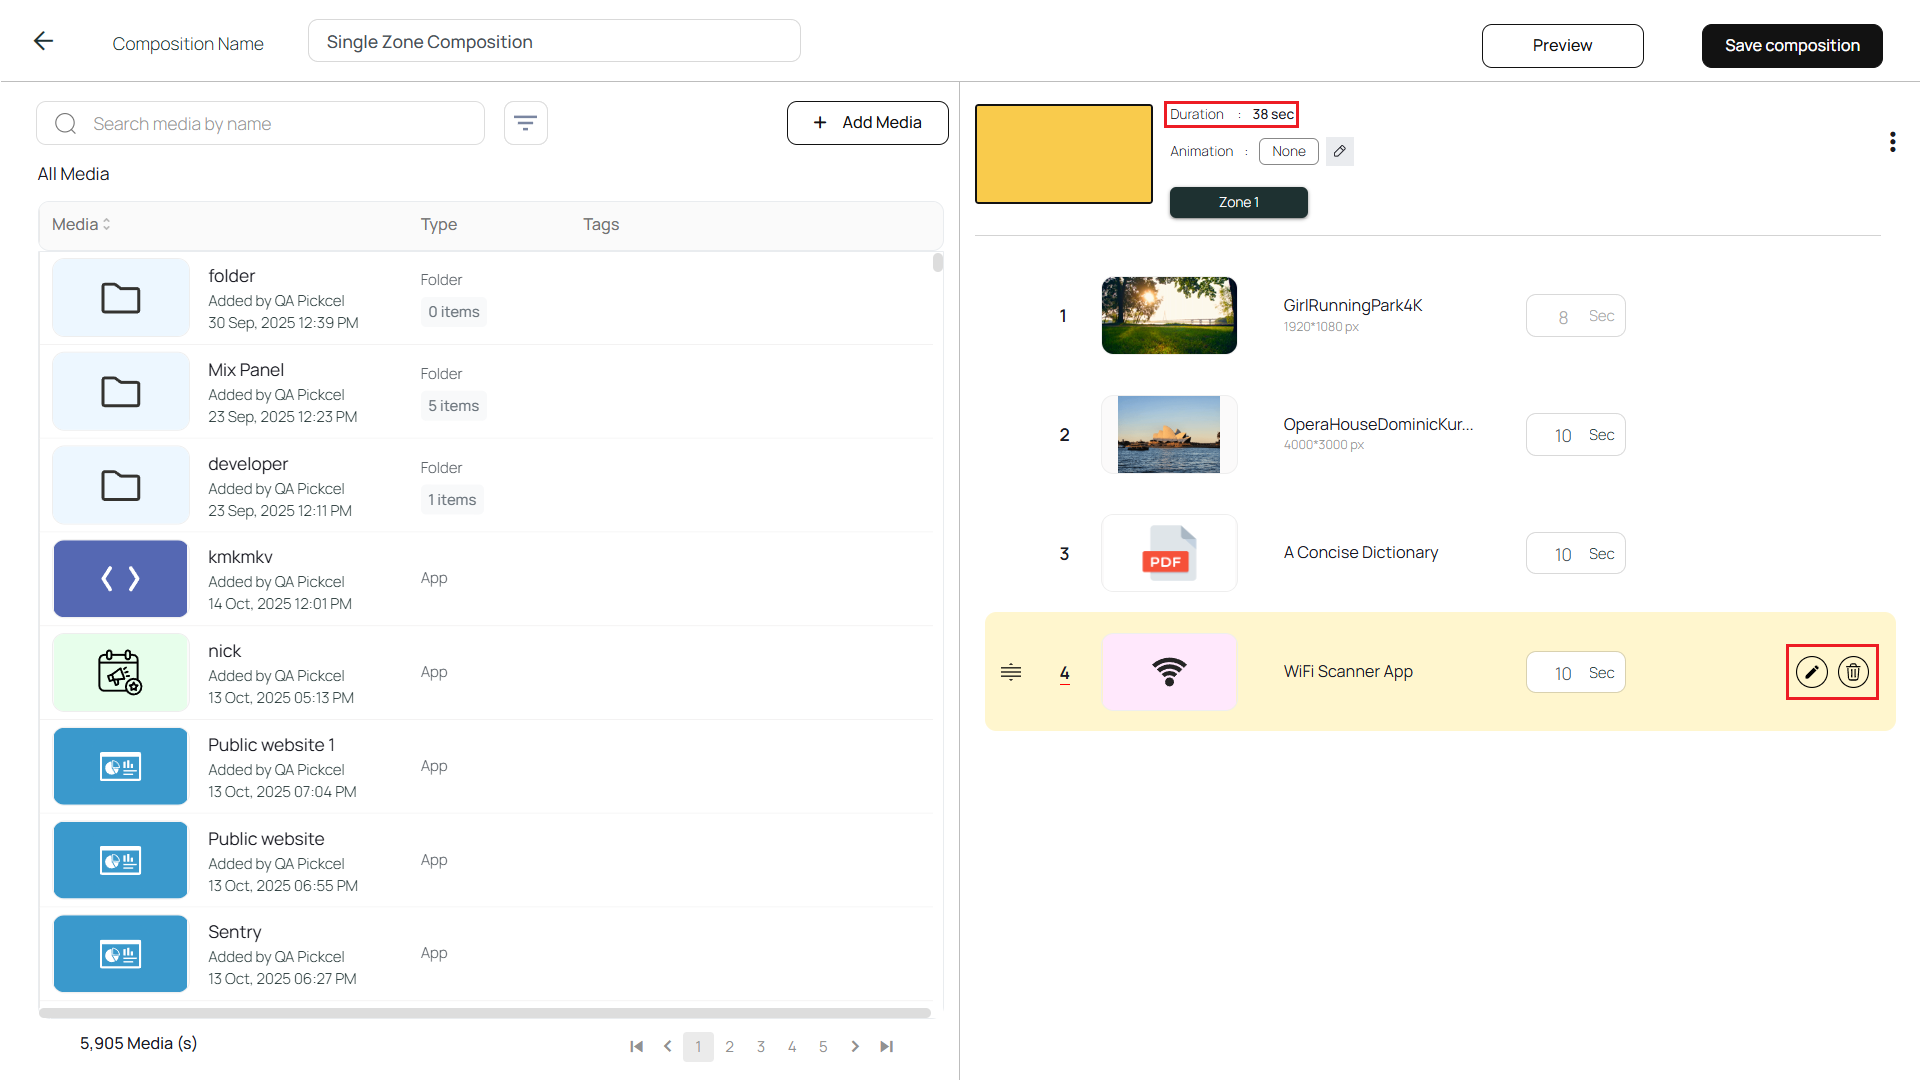Select the yellow zone preview swatch
This screenshot has height=1080, width=1920.
click(1063, 154)
